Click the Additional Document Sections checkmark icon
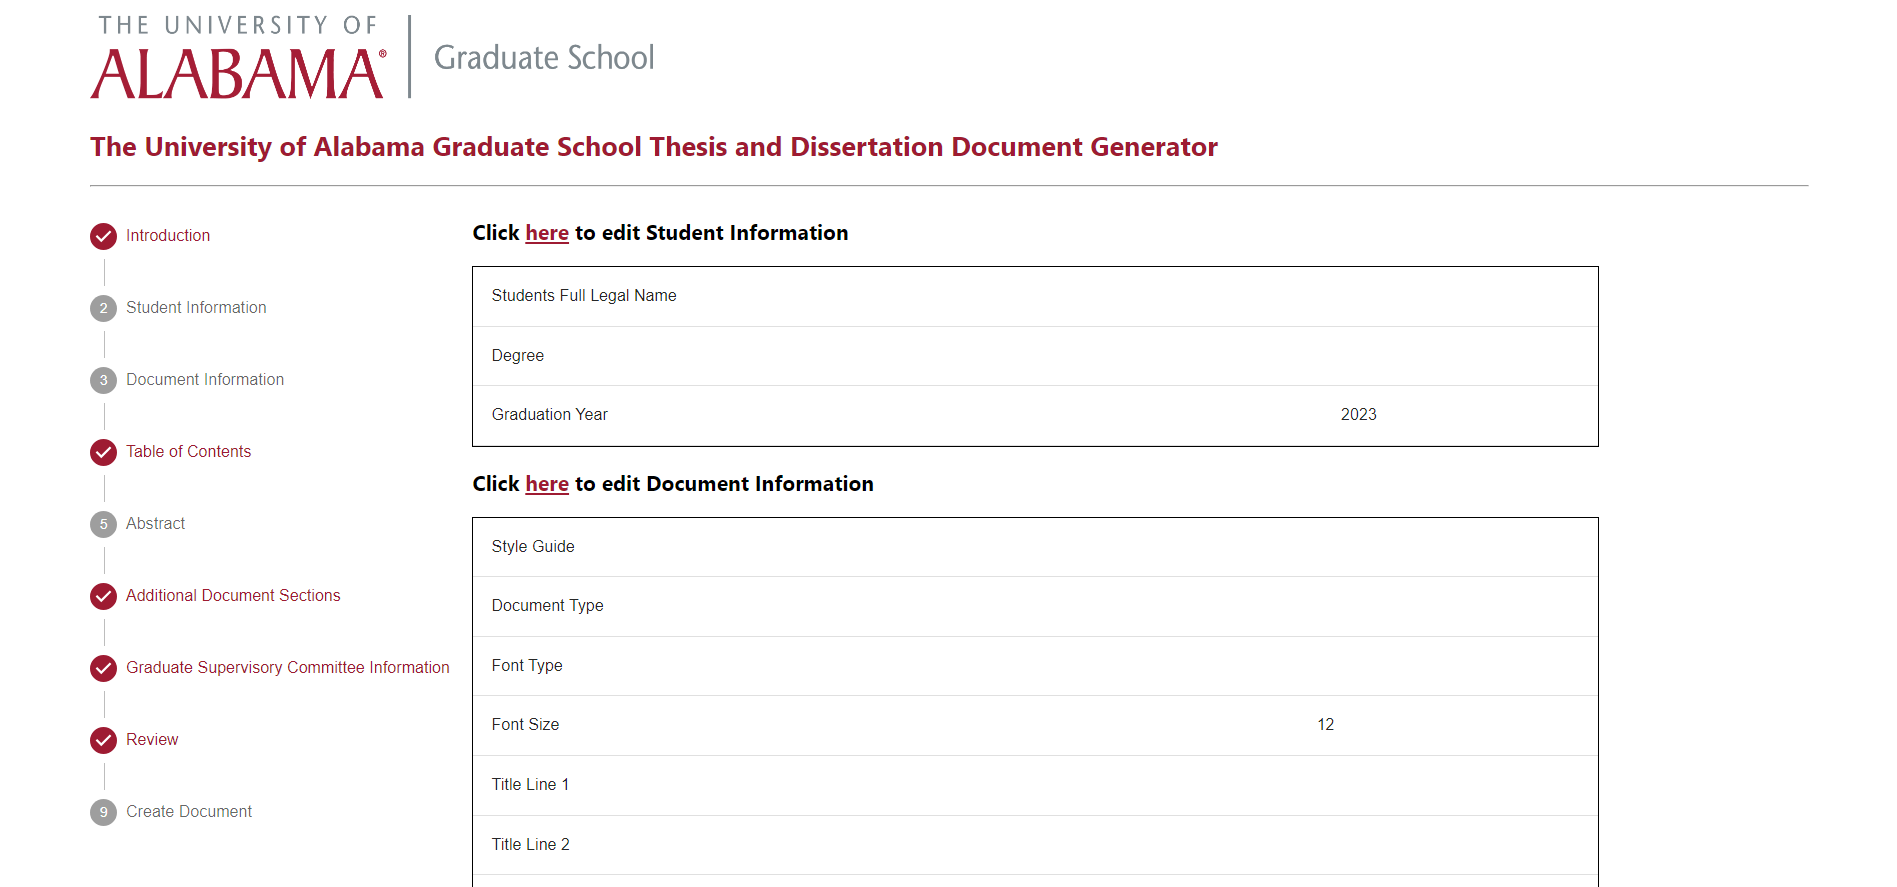This screenshot has width=1897, height=887. 103,596
